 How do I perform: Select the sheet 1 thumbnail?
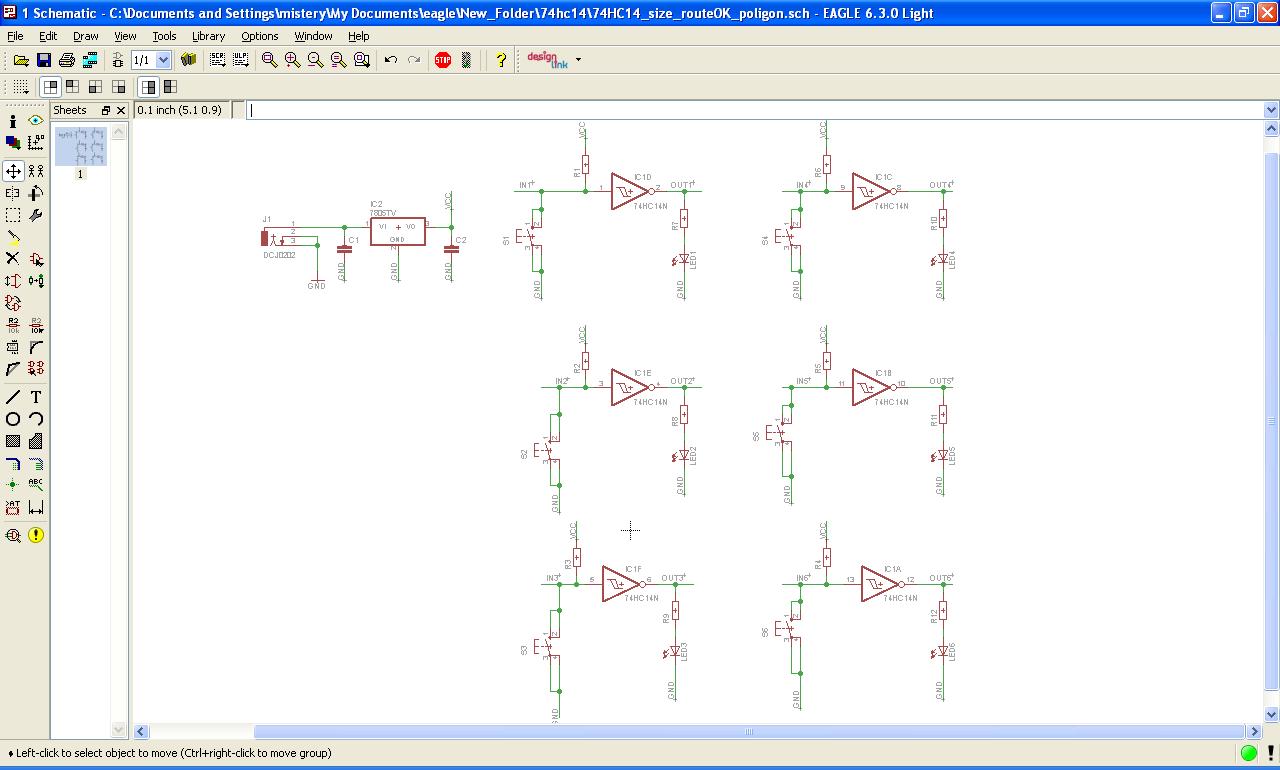(80, 147)
